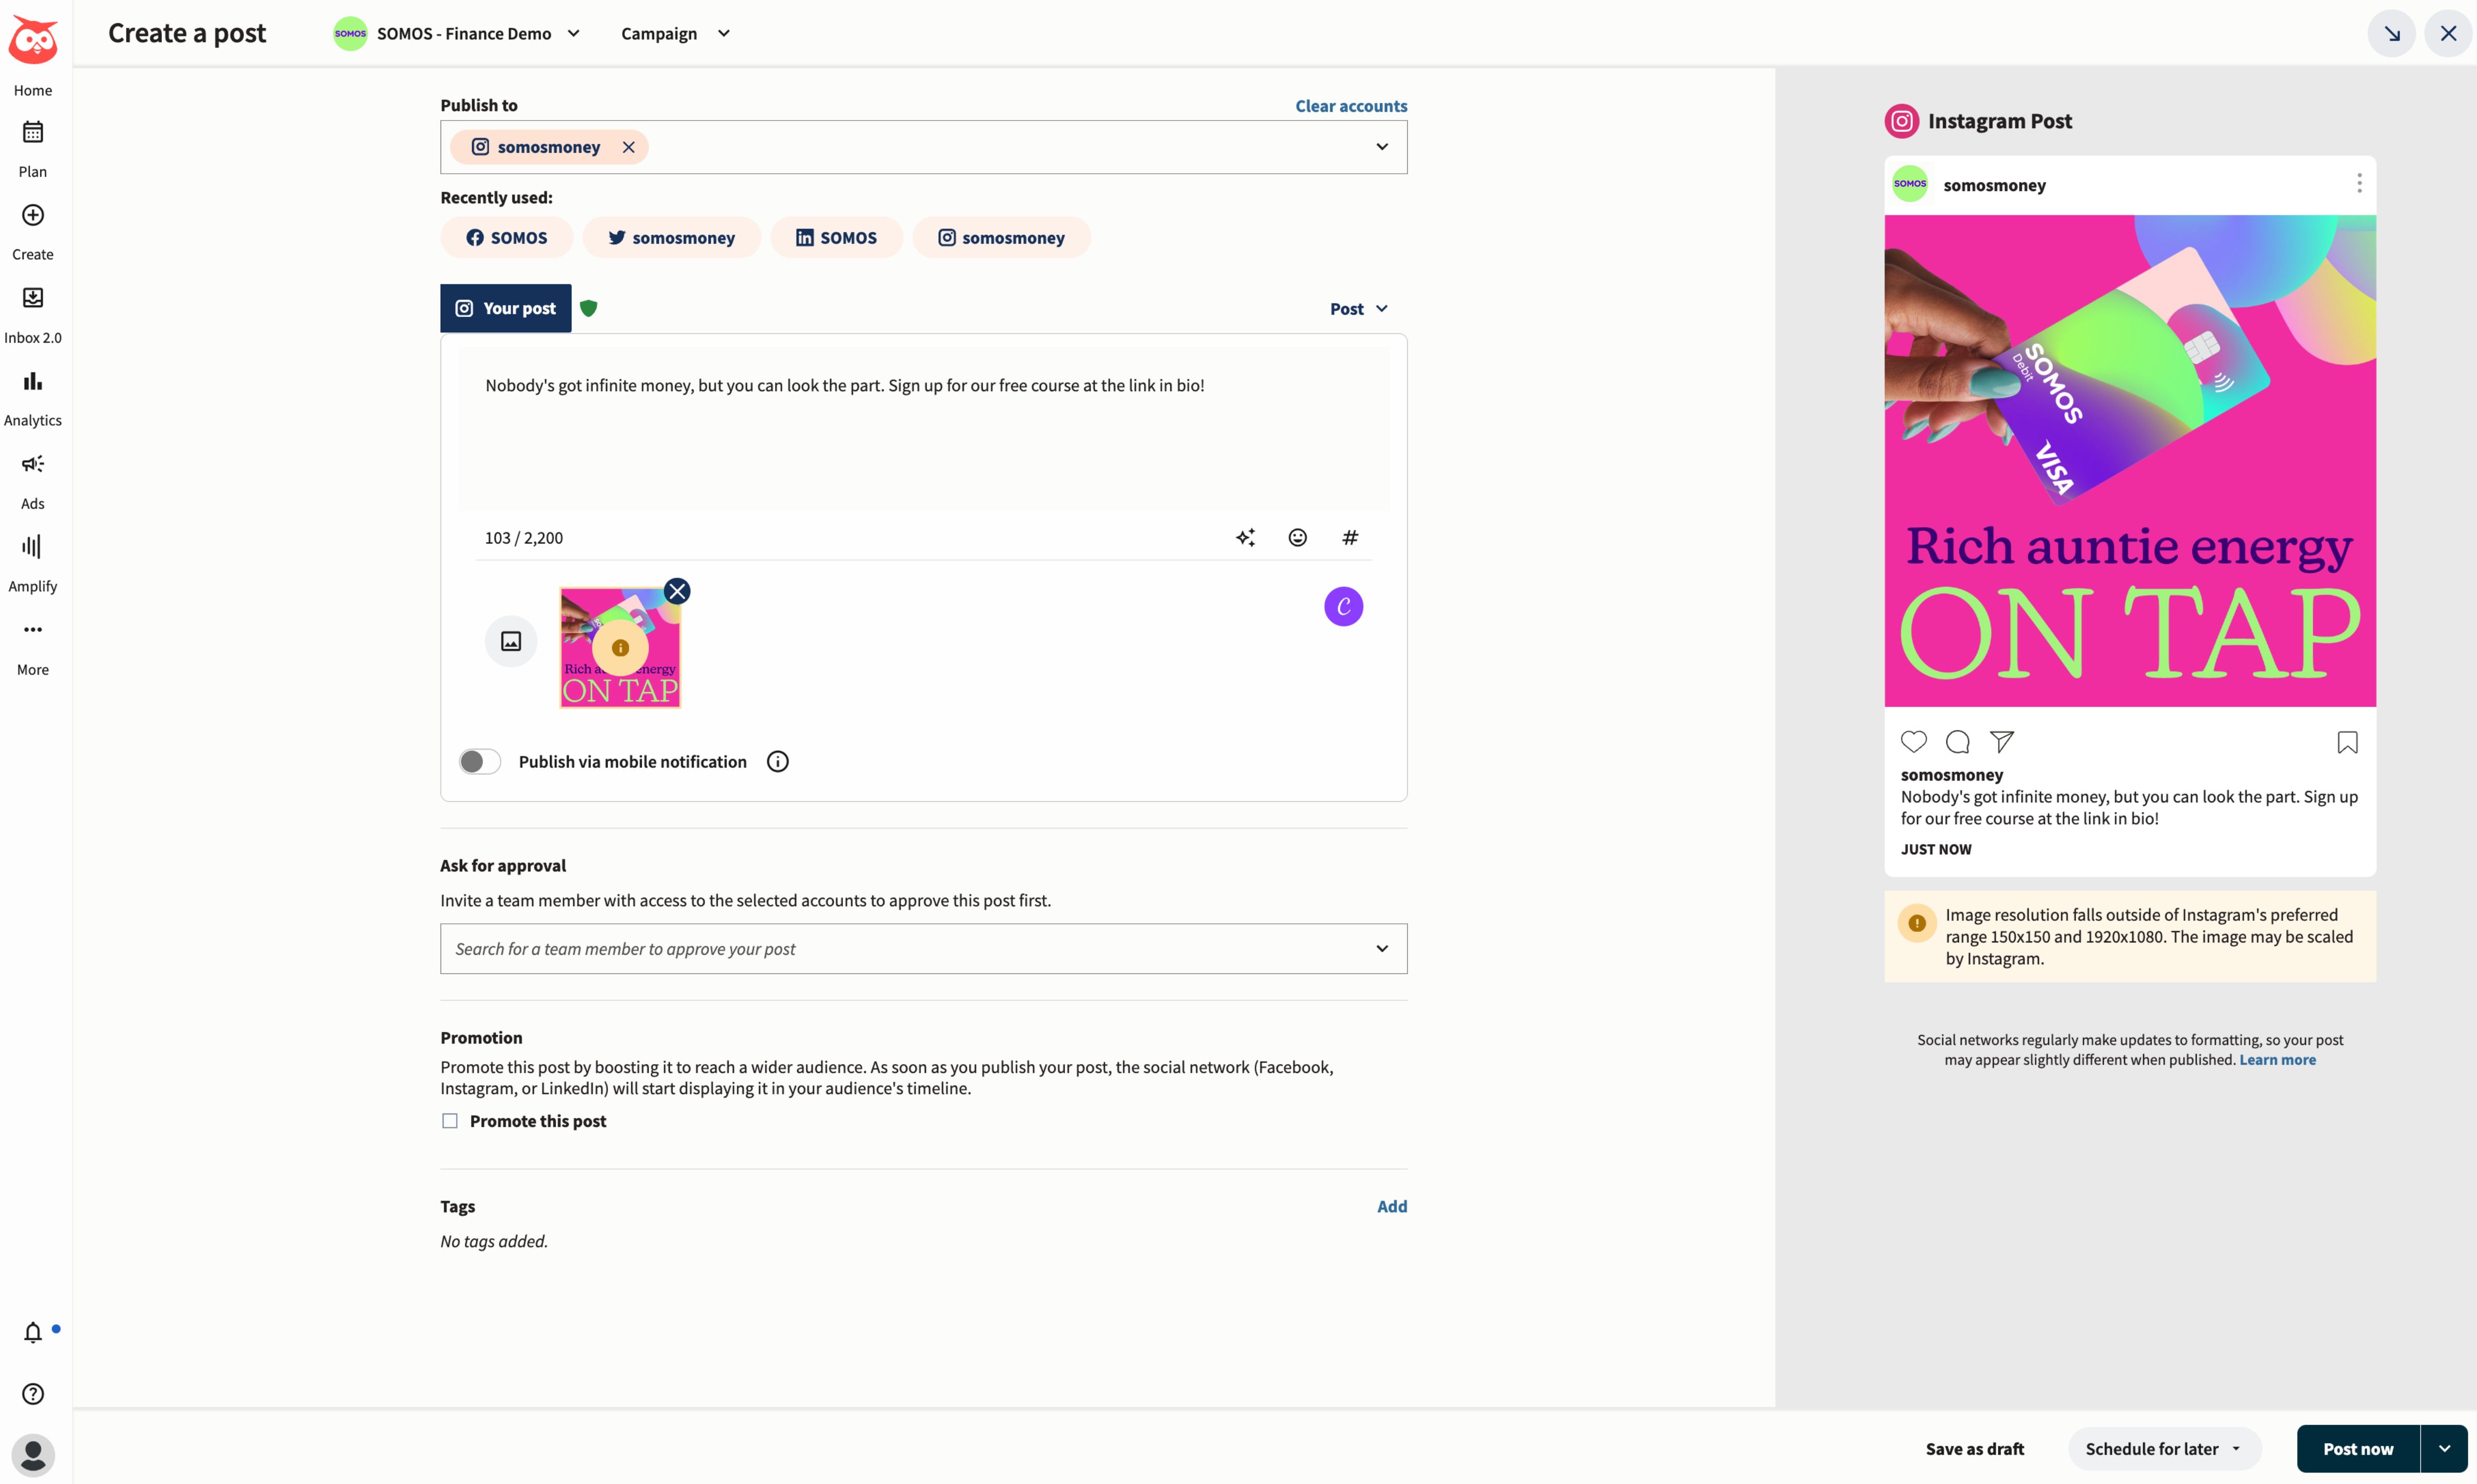This screenshot has width=2477, height=1484.
Task: Open the Help question mark icon
Action: (x=33, y=1393)
